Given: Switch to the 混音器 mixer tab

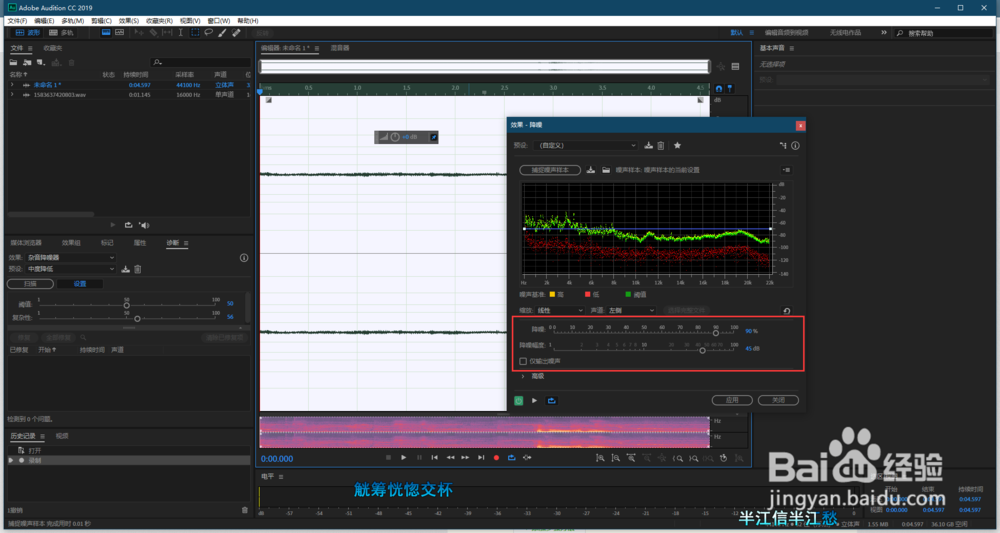Looking at the screenshot, I should [x=340, y=48].
